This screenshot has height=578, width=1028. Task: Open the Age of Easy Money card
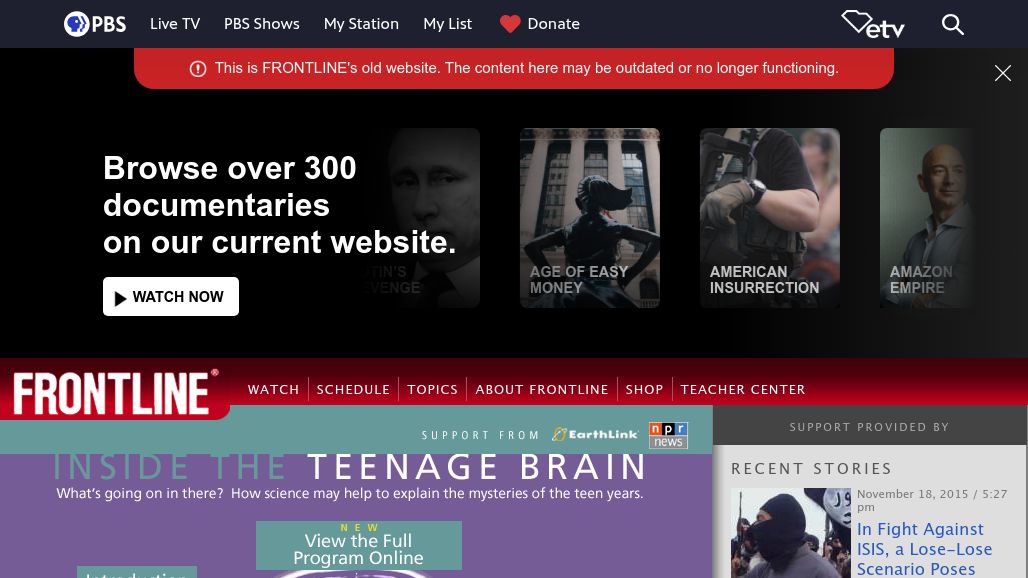pyautogui.click(x=589, y=218)
